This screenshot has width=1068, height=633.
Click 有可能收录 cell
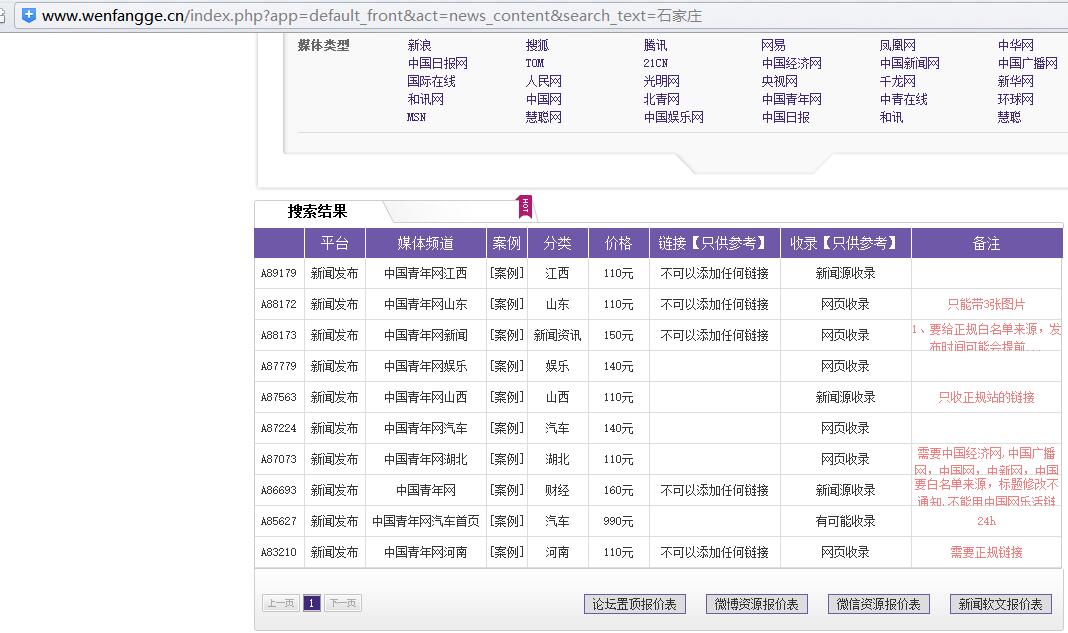coord(845,521)
